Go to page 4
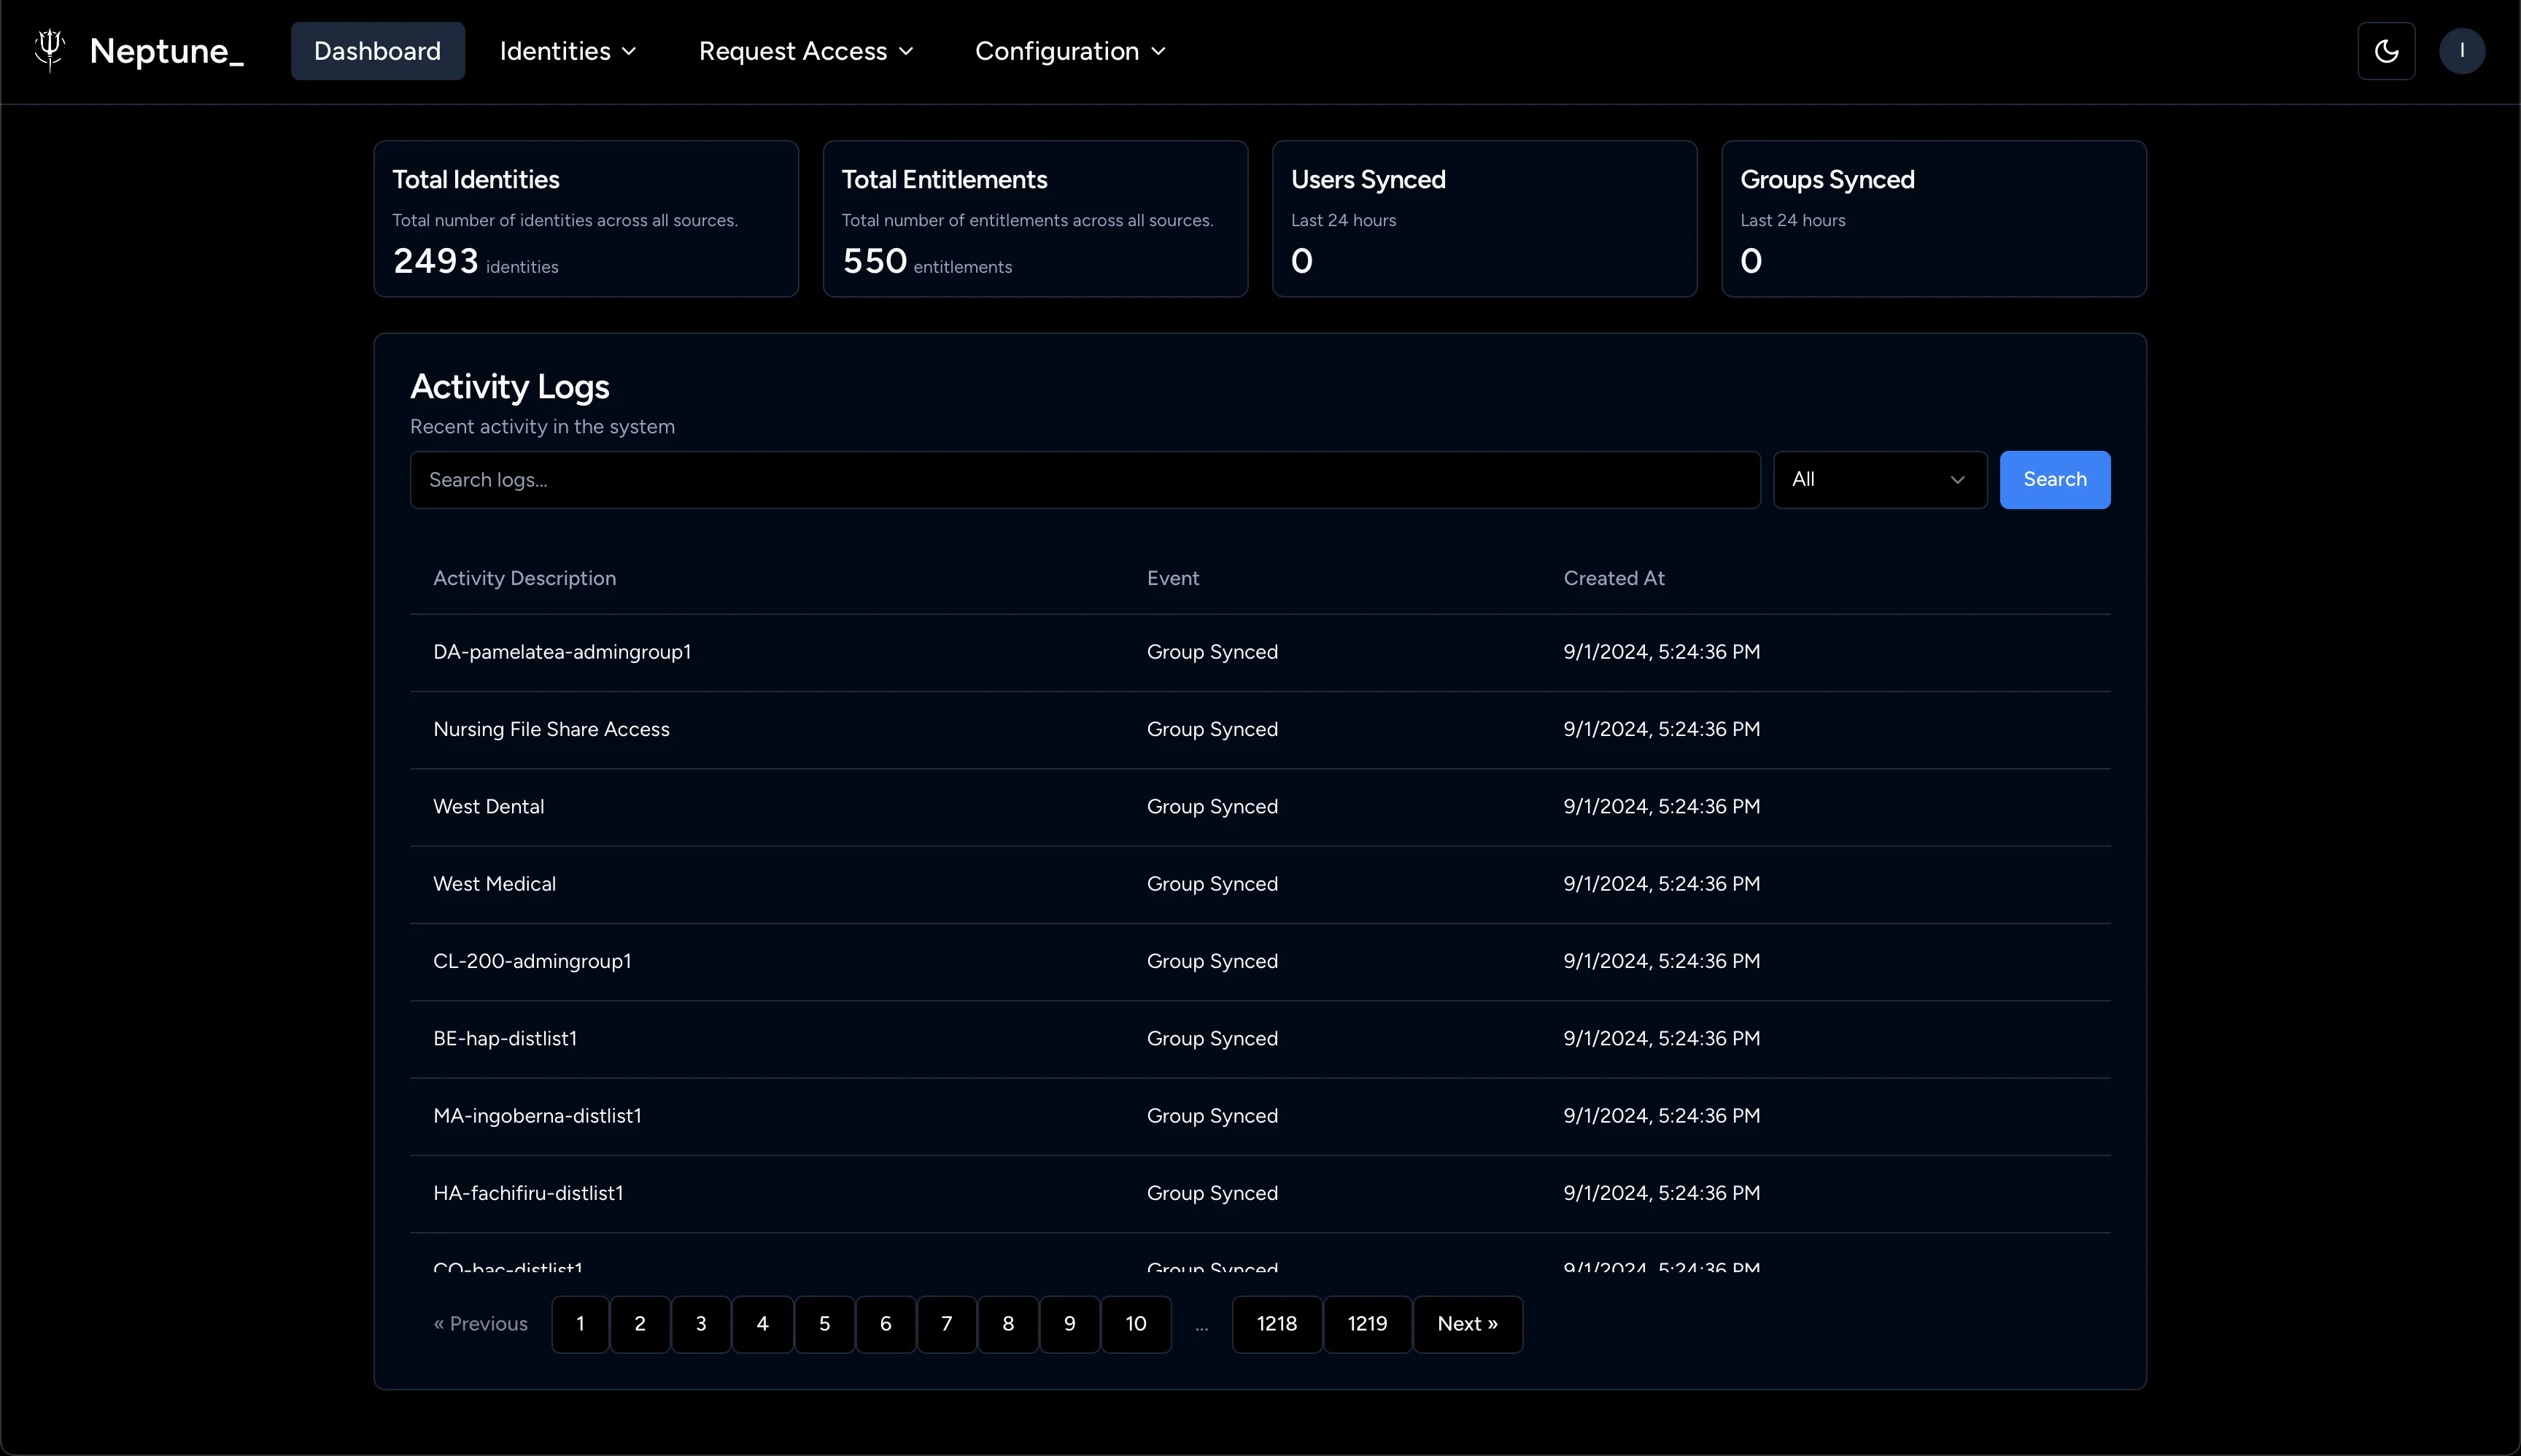The image size is (2521, 1456). 763,1324
